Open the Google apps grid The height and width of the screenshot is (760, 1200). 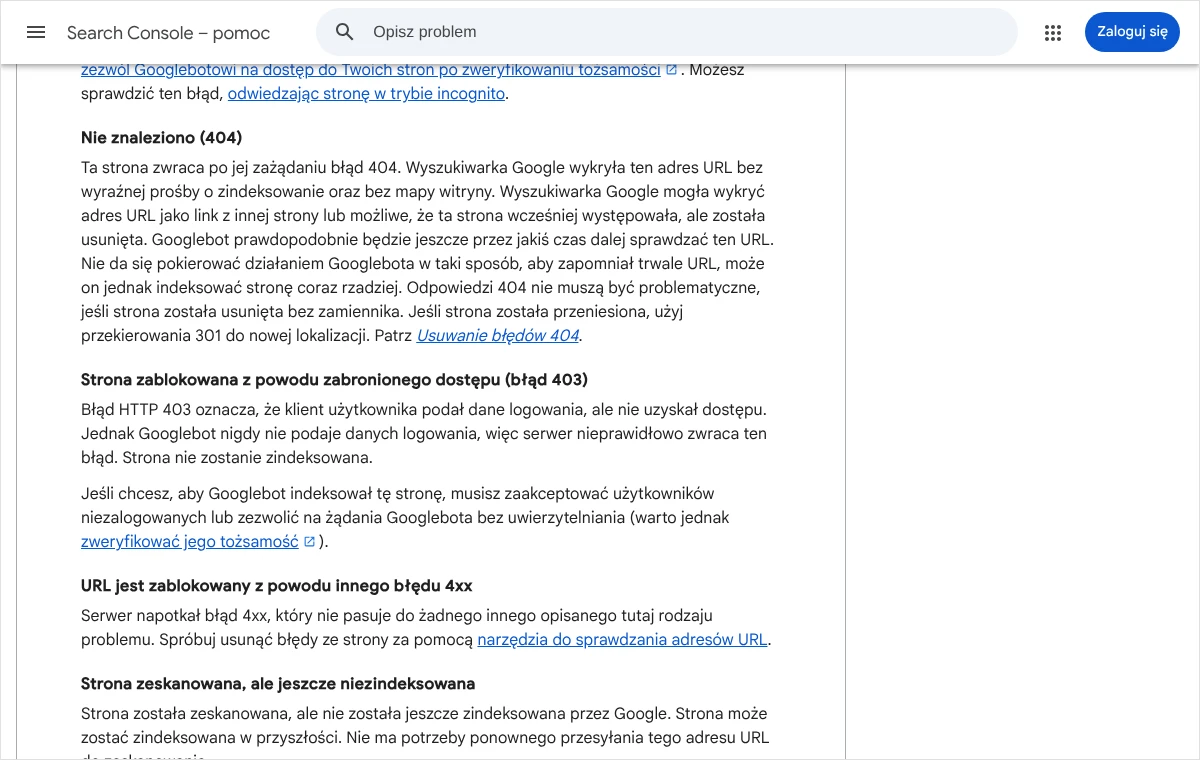click(x=1053, y=33)
